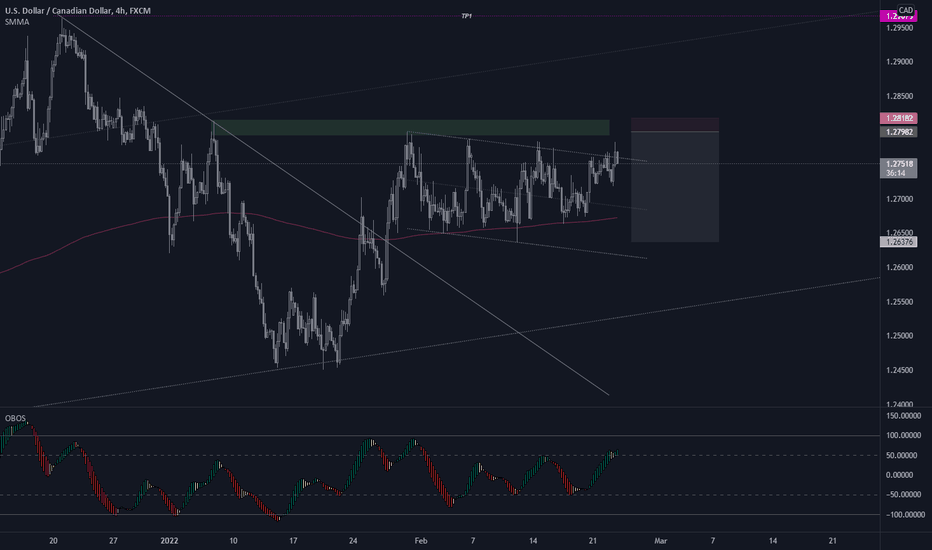Click the 1.25000 price scale value
This screenshot has width=932, height=550.
tap(899, 336)
